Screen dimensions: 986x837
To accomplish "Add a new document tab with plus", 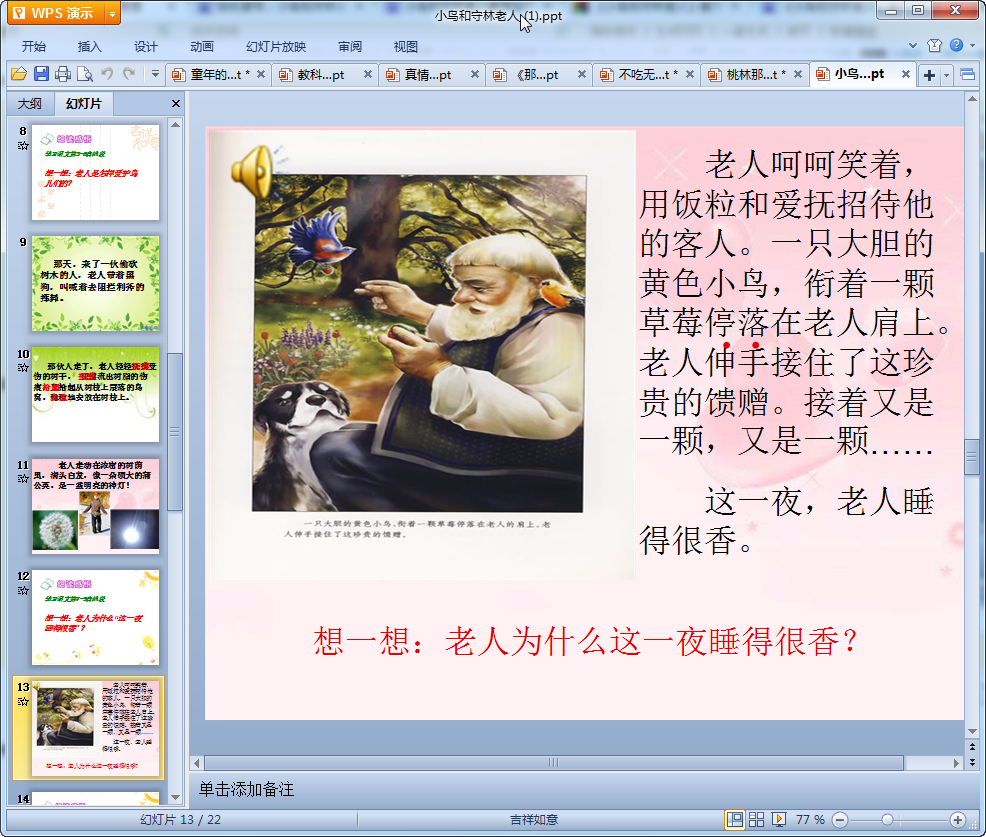I will click(929, 75).
